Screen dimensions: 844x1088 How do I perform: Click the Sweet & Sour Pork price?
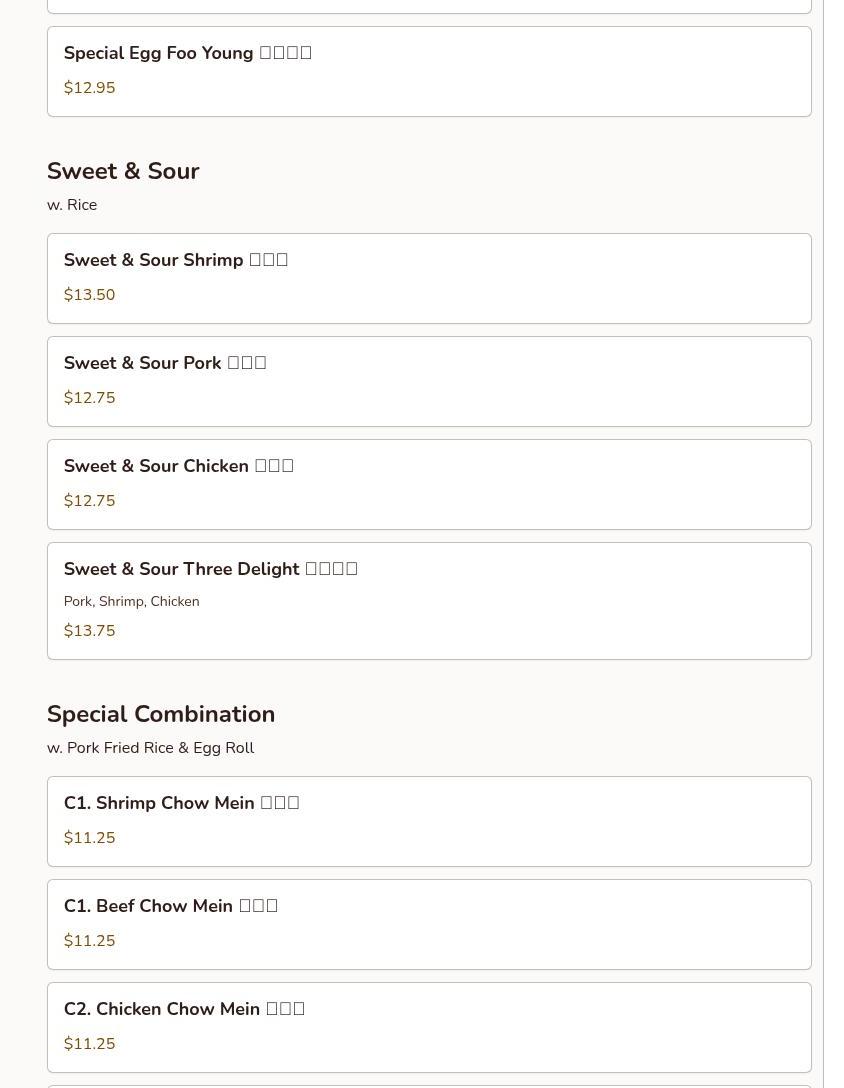[x=90, y=398]
